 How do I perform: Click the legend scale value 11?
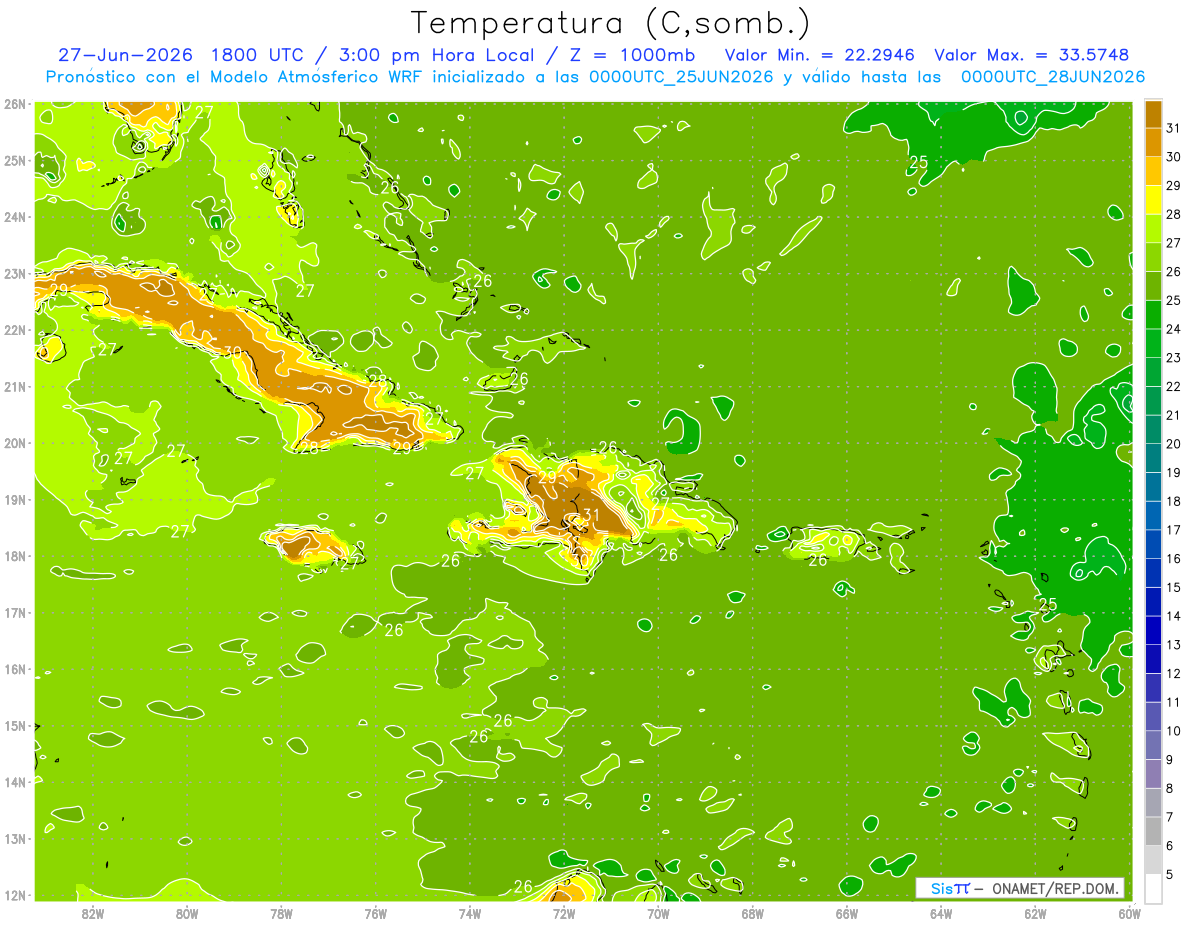[1174, 702]
